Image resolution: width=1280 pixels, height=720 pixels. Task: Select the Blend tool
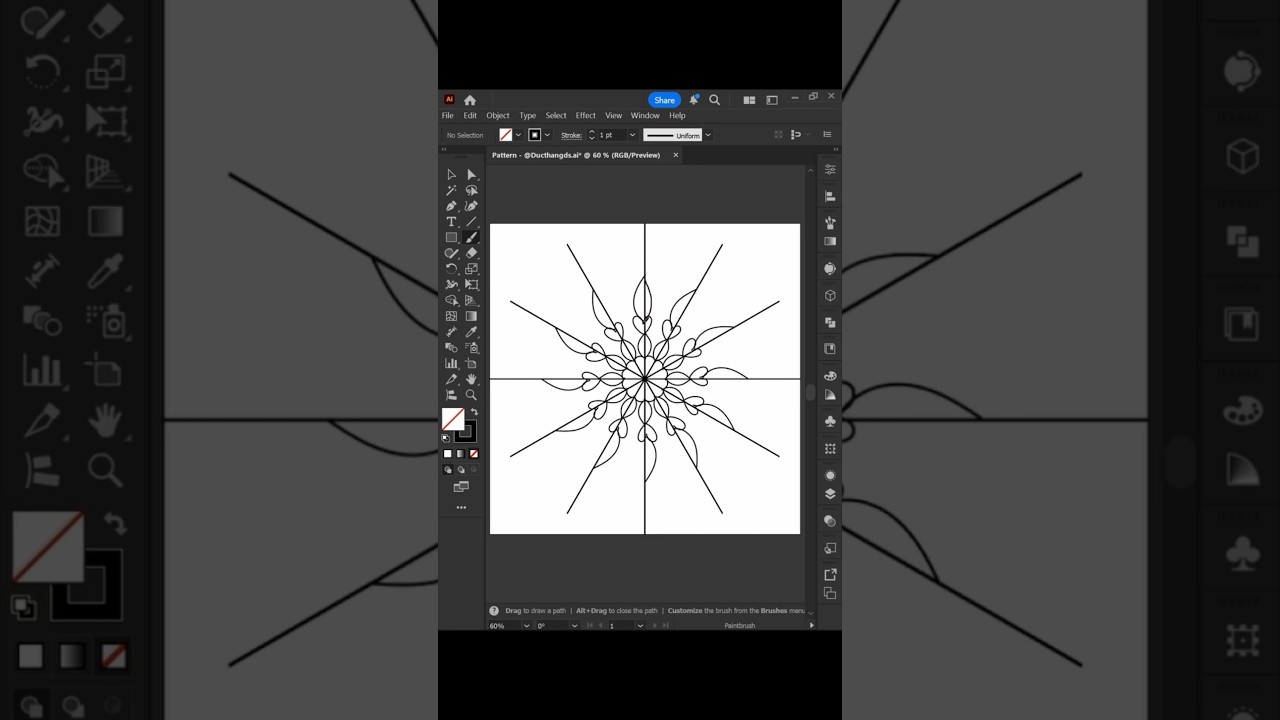tap(451, 348)
